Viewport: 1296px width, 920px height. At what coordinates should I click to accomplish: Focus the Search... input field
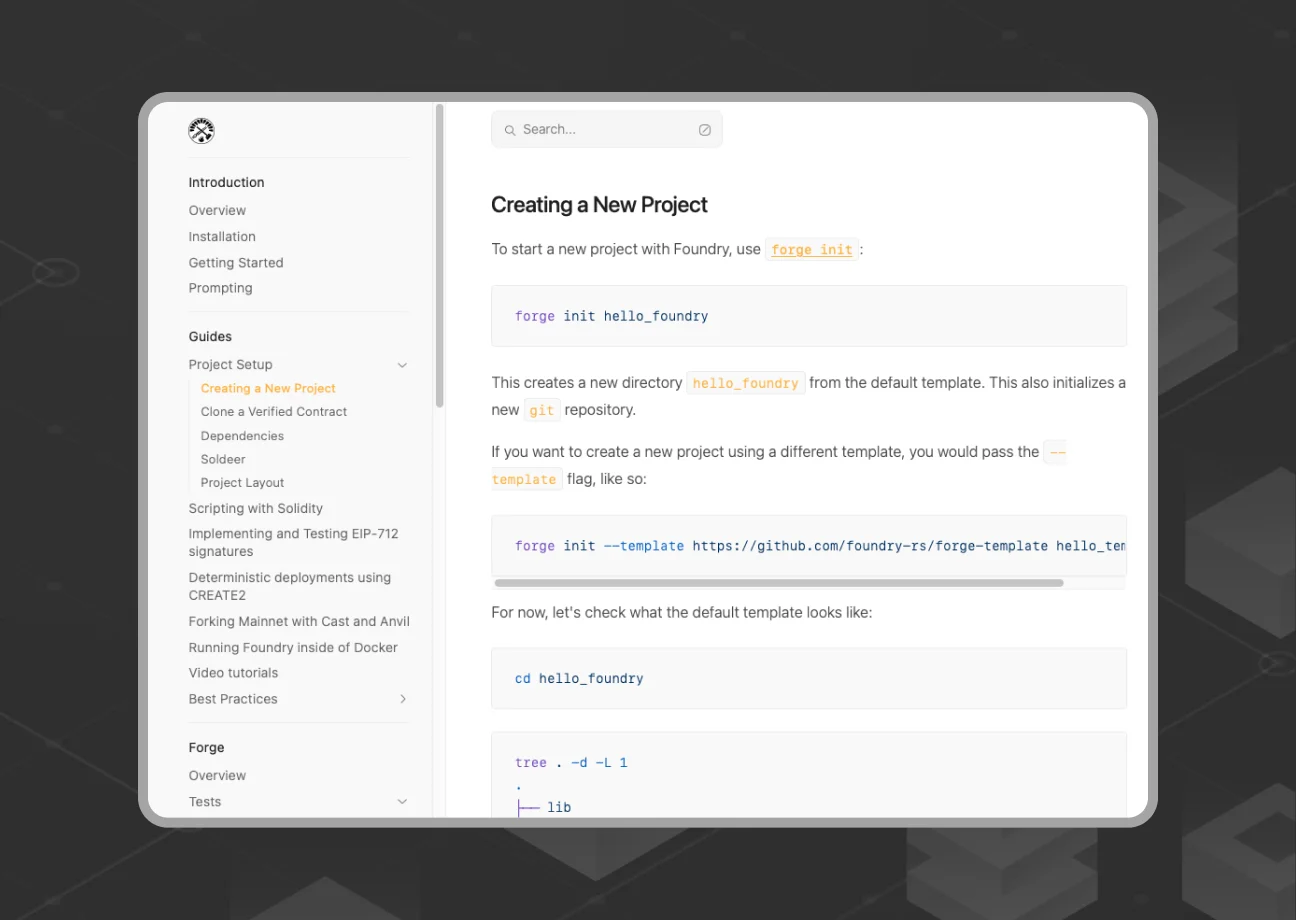[606, 130]
